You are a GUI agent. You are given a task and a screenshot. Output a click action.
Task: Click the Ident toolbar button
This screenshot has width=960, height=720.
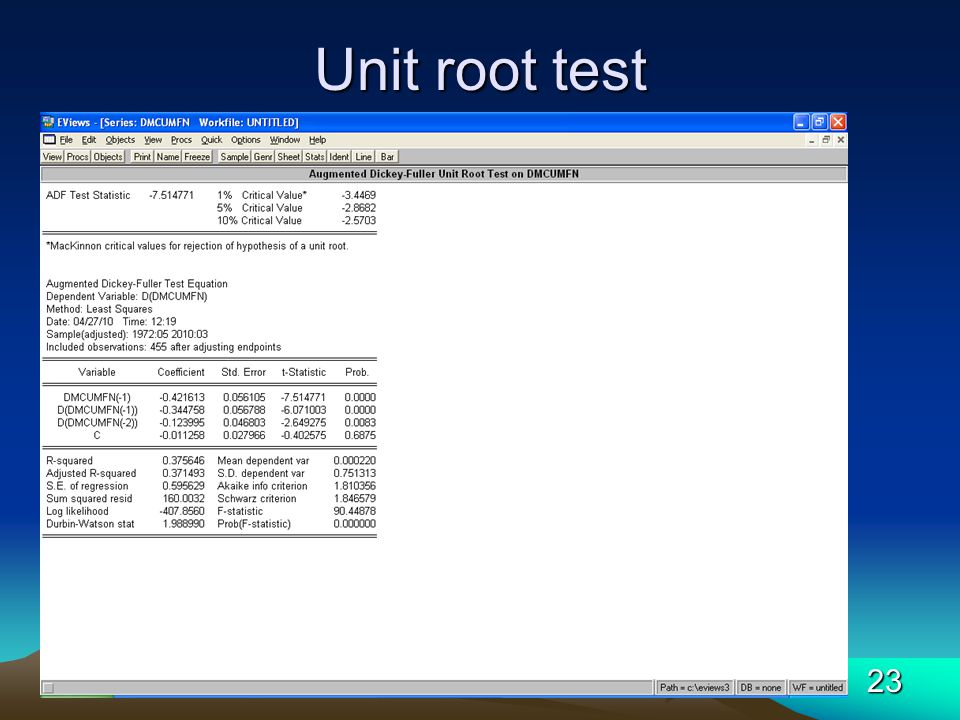click(339, 157)
